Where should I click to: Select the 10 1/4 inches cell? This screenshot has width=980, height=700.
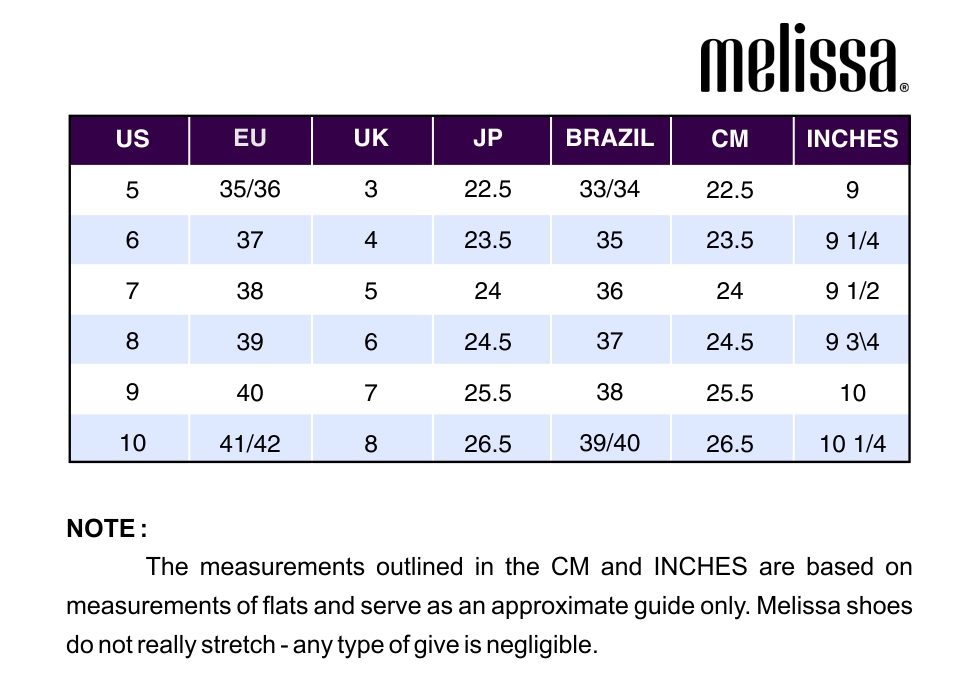(x=852, y=444)
